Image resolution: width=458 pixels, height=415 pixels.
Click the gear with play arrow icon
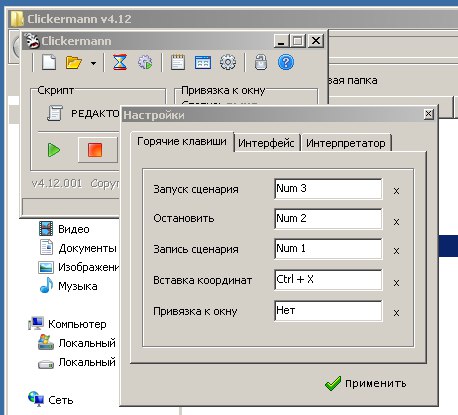pos(145,62)
